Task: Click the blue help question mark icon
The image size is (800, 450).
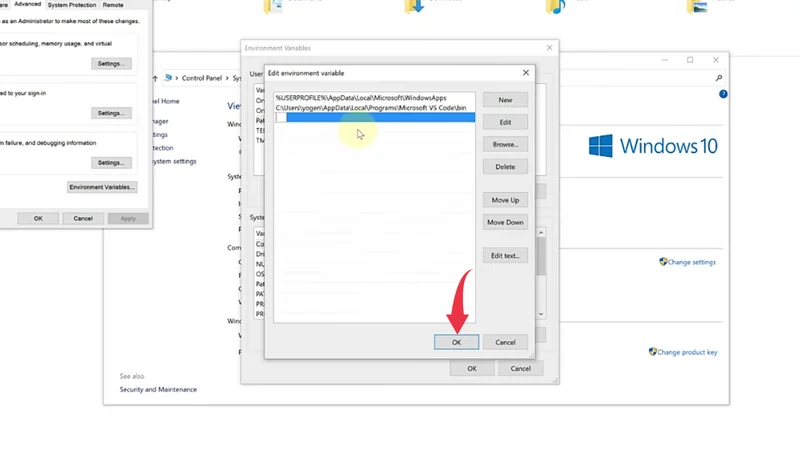Action: click(x=723, y=94)
